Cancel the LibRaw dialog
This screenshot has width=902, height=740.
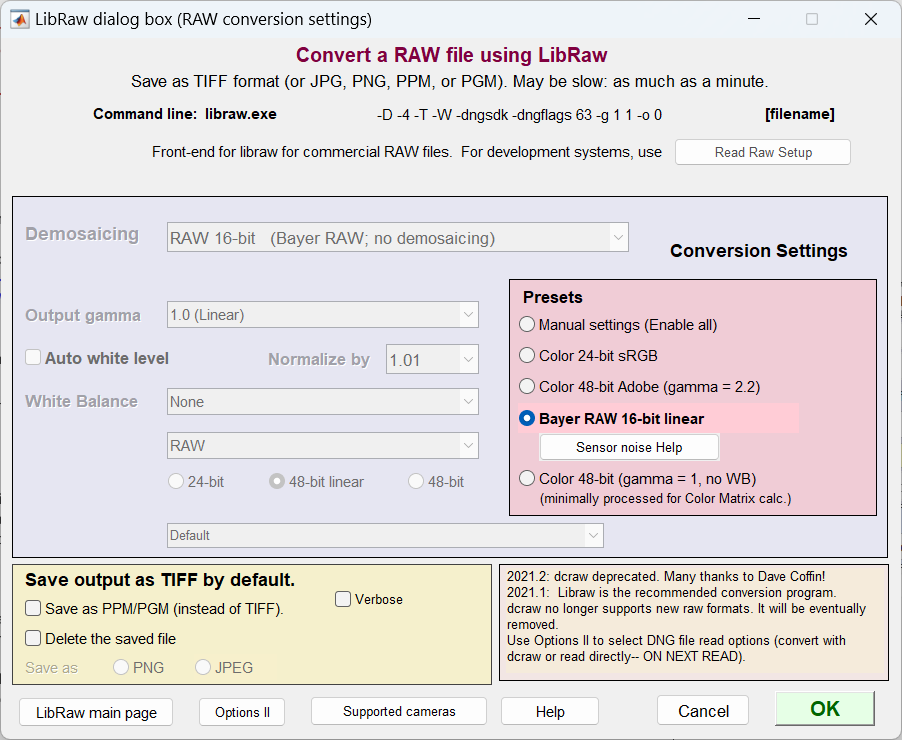click(703, 711)
